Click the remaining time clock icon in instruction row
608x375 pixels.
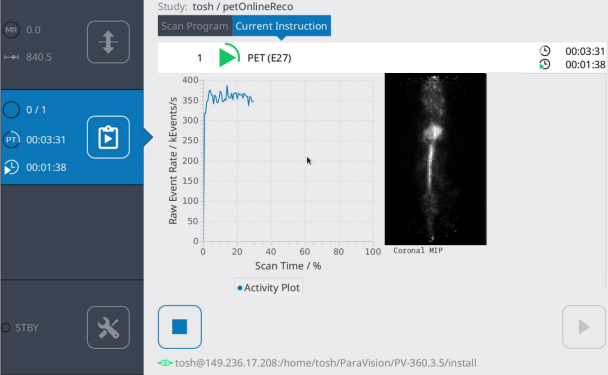click(545, 64)
